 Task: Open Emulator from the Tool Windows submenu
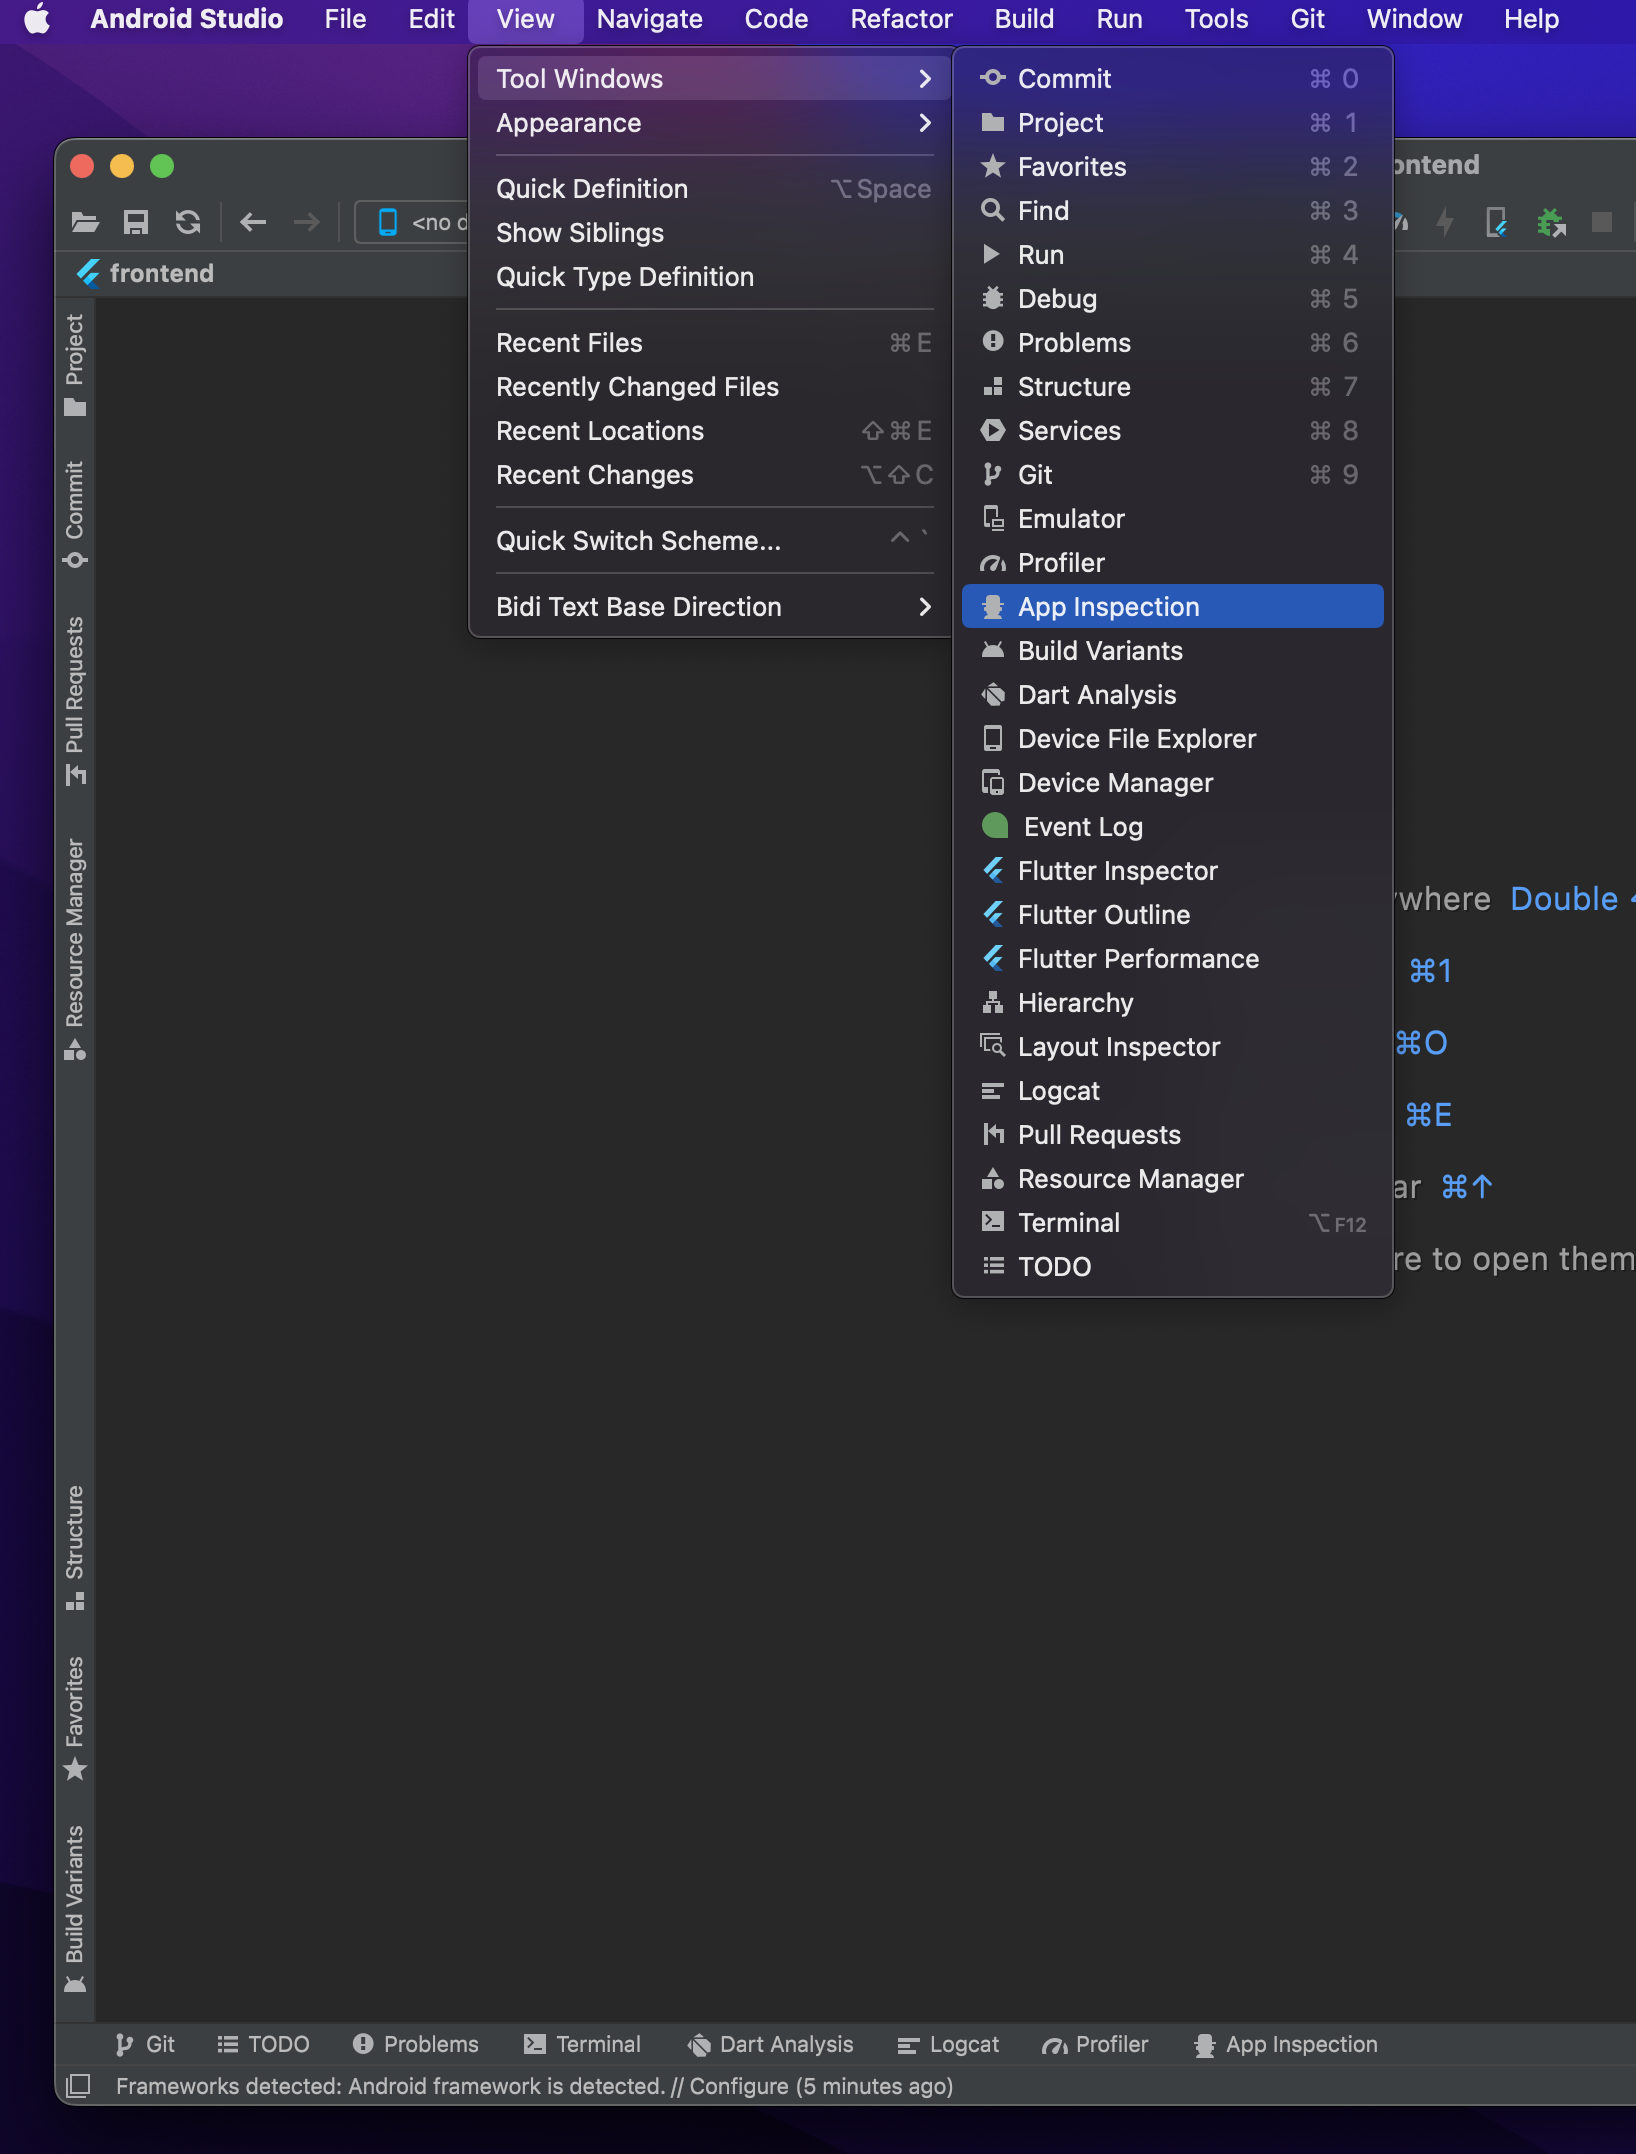1172,519
